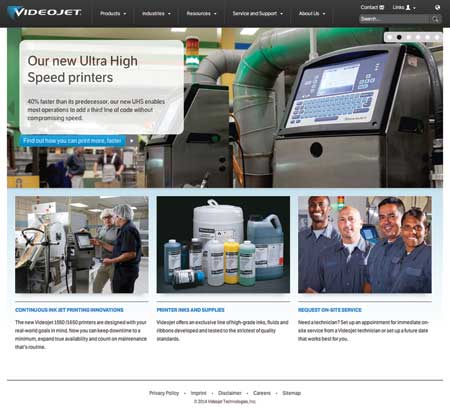
Task: Expand the Service and Support dropdown
Action: coord(258,14)
